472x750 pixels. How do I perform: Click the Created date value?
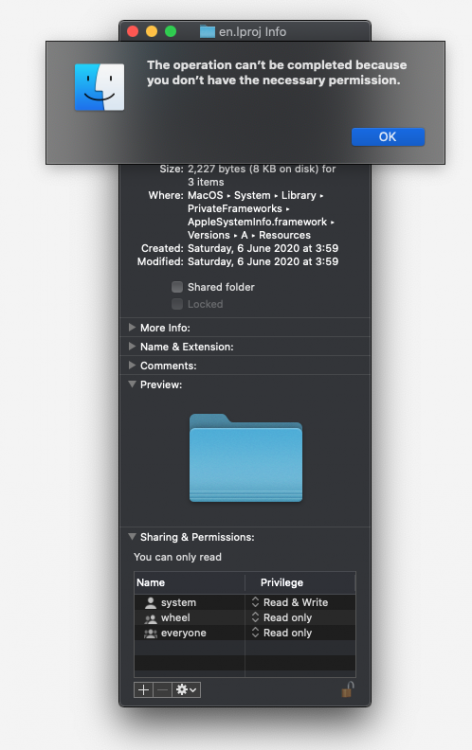point(263,248)
